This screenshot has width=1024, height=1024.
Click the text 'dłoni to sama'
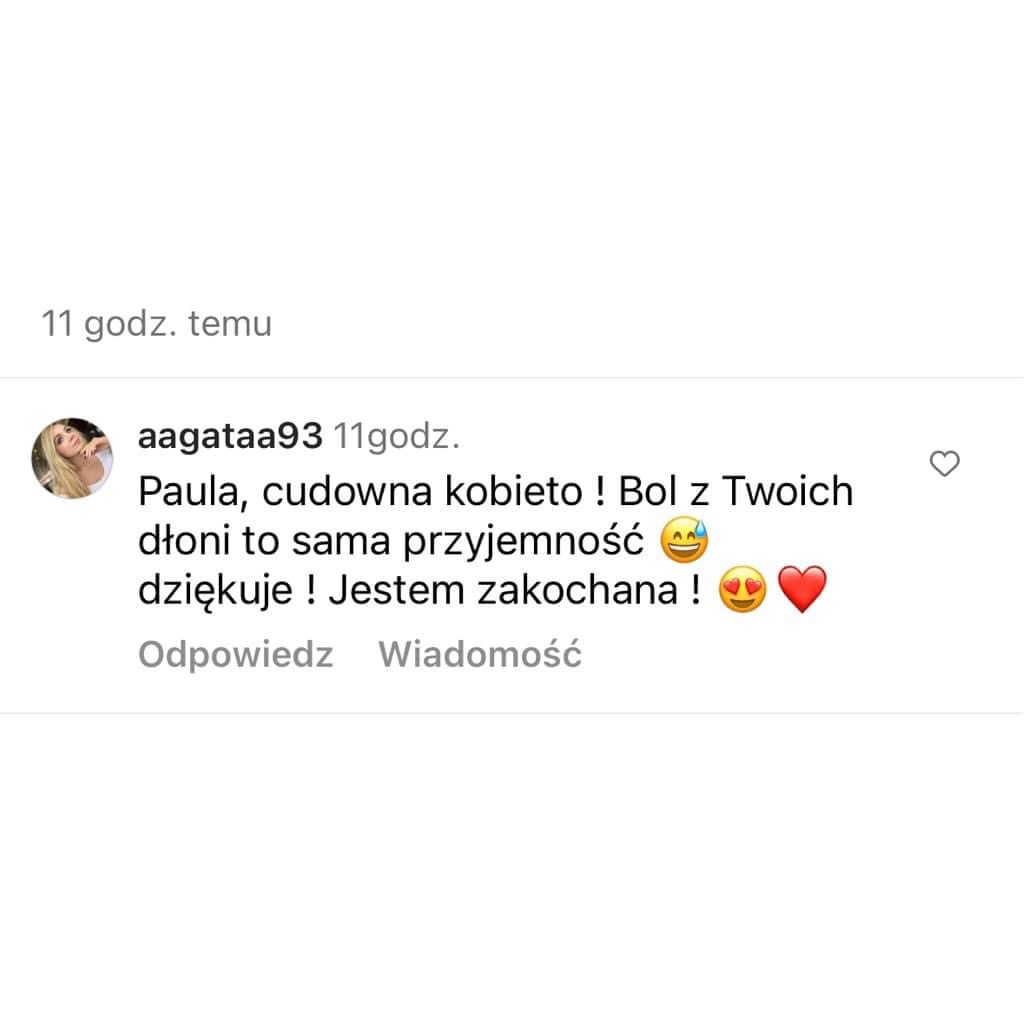coord(264,540)
